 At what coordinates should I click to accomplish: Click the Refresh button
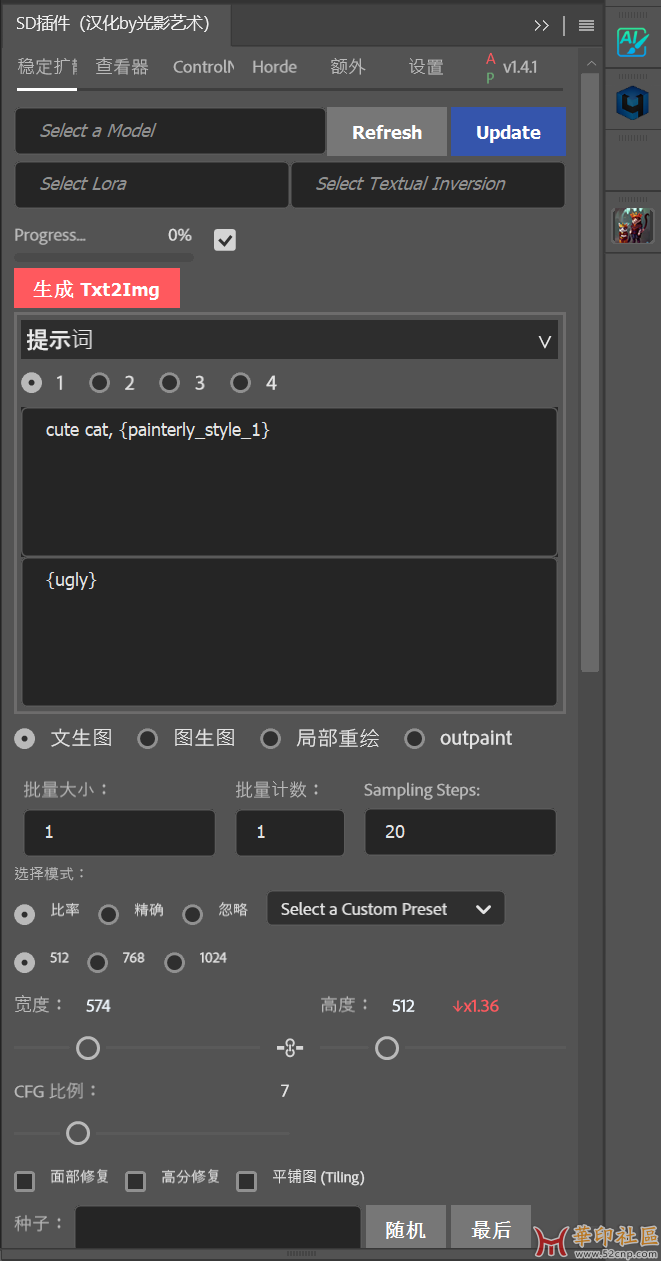point(387,132)
